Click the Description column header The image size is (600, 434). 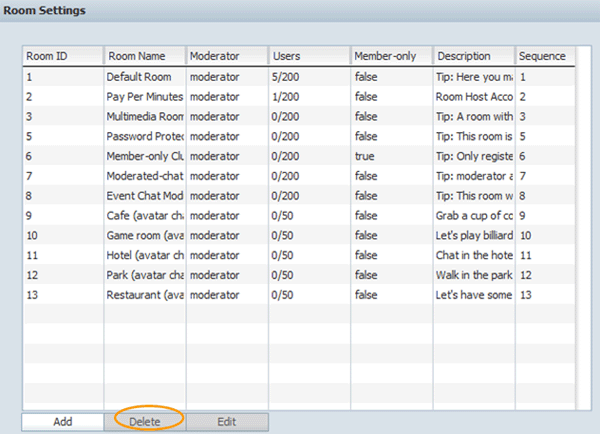click(473, 56)
